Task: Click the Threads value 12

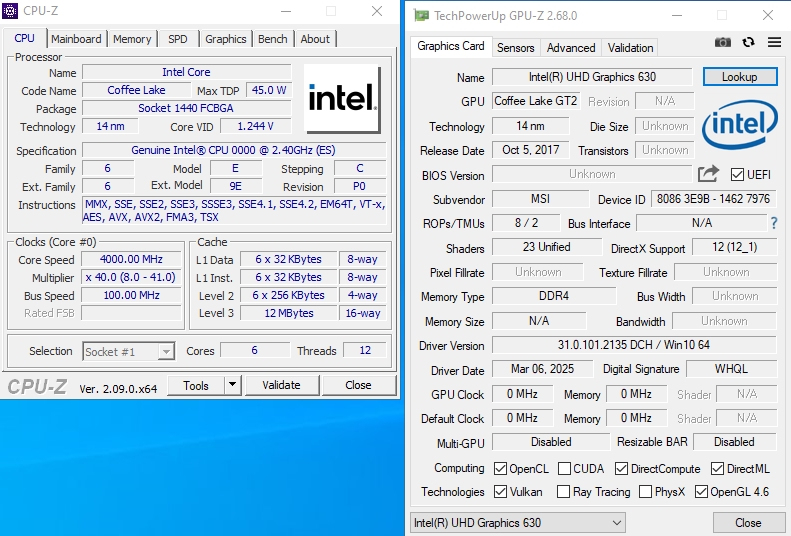Action: tap(365, 350)
